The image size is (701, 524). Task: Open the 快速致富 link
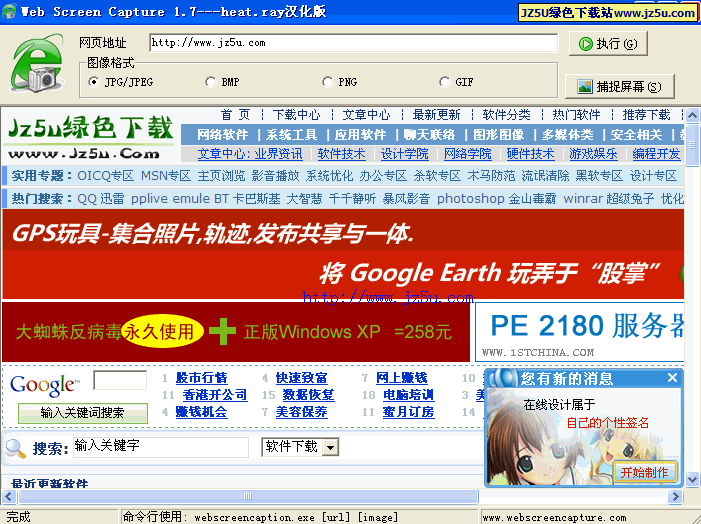(301, 378)
